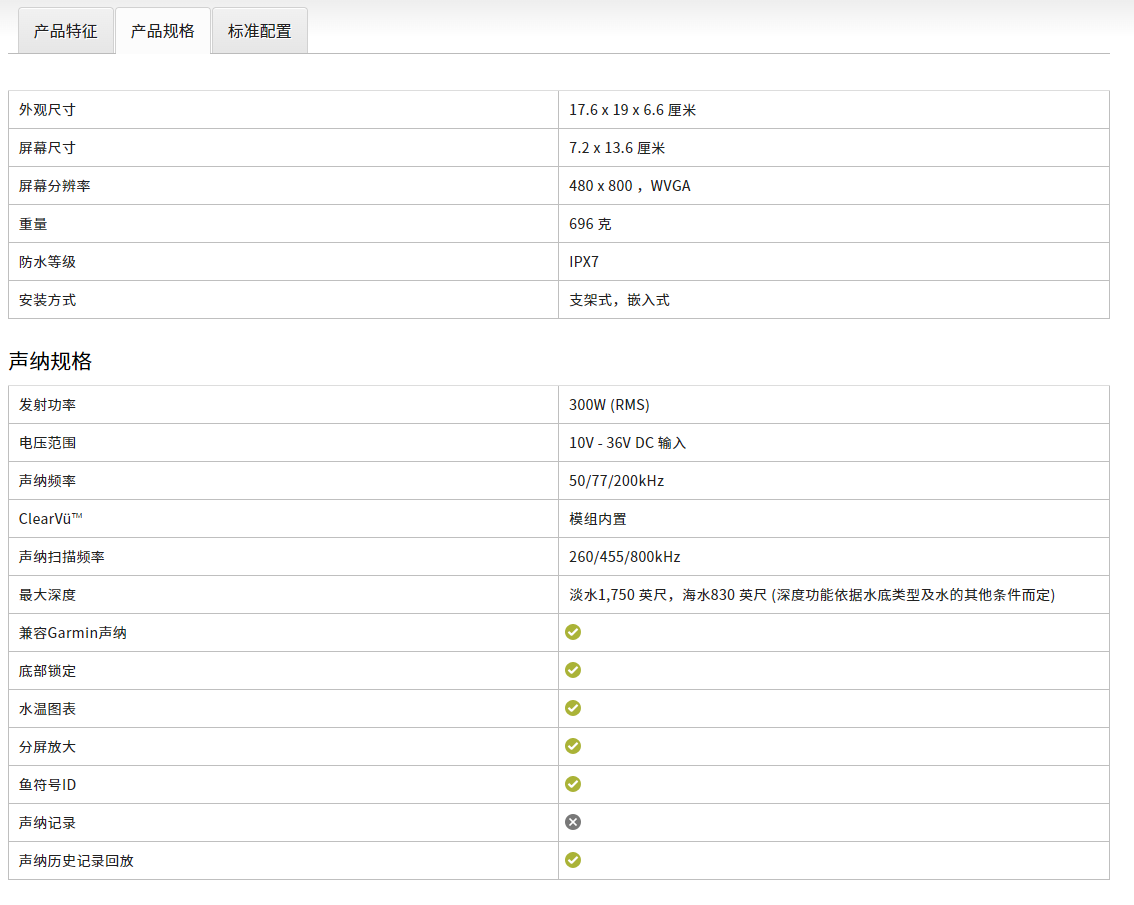The height and width of the screenshot is (905, 1134).
Task: Select the 产品规格 tab
Action: [163, 31]
